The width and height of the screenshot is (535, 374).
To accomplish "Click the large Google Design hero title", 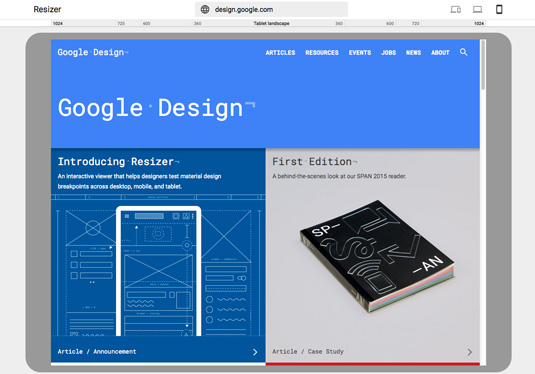I will (156, 108).
